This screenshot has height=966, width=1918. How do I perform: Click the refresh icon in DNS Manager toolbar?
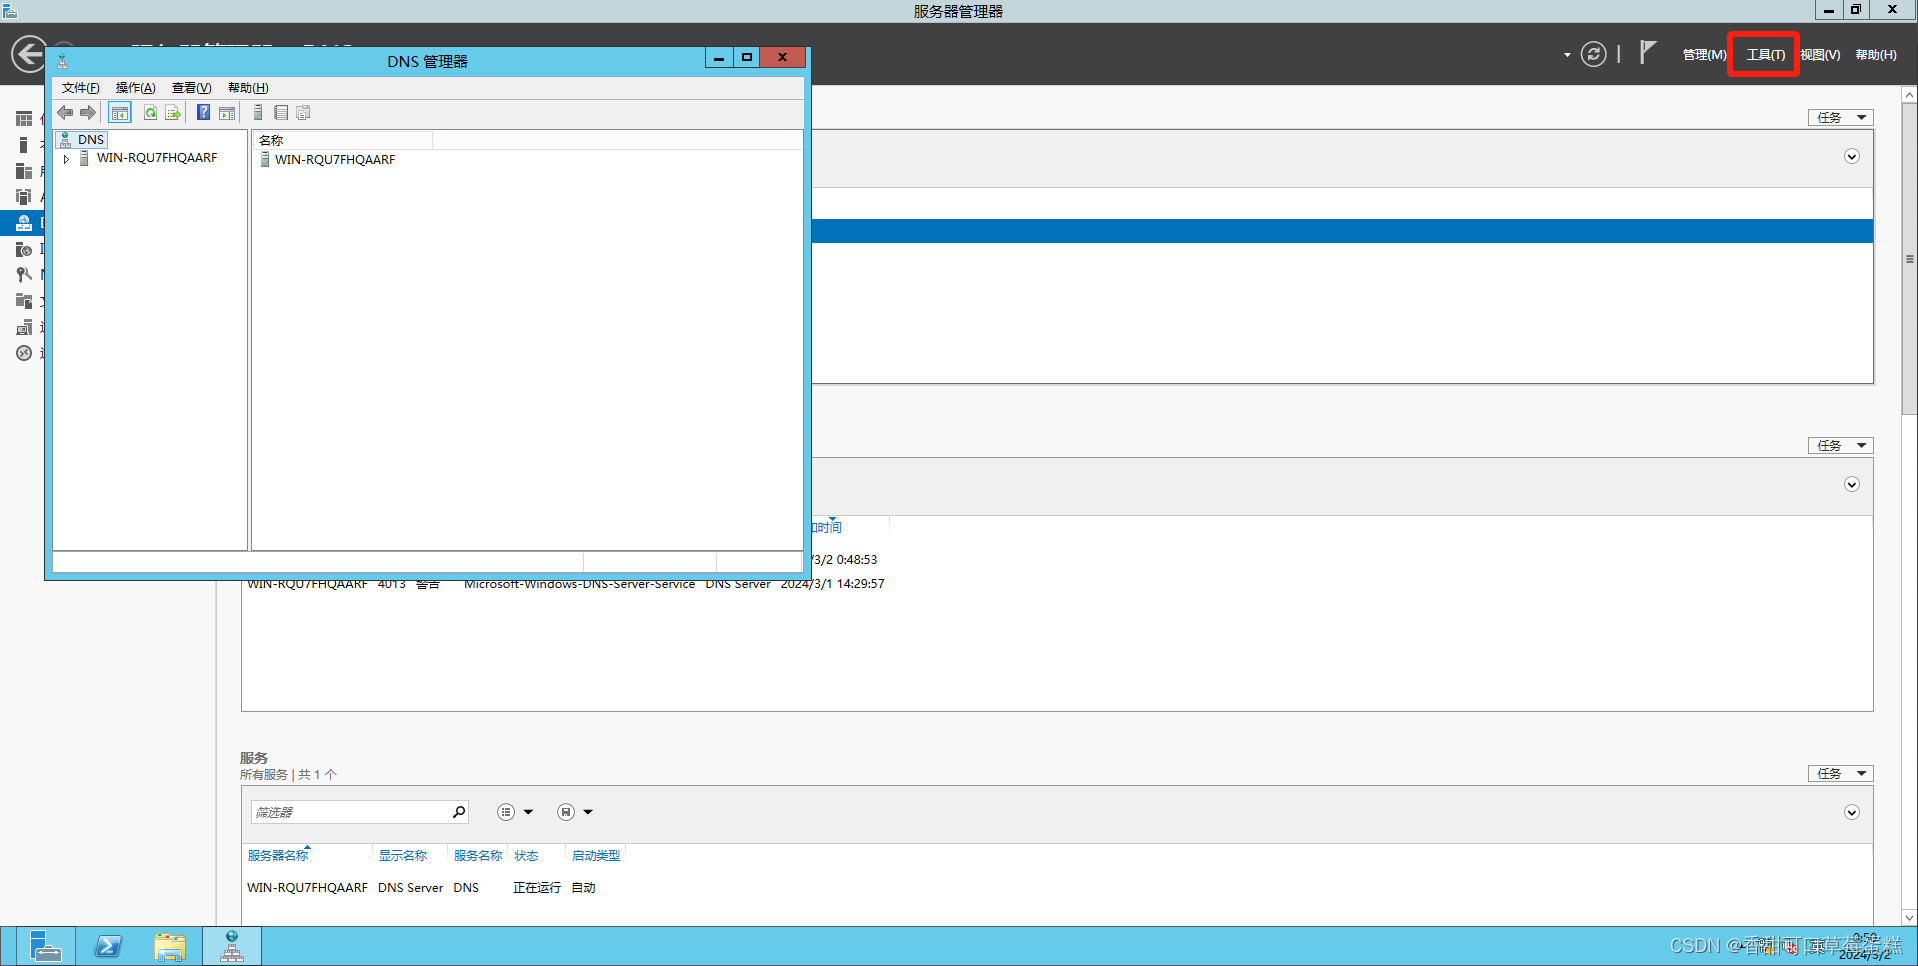coord(150,113)
